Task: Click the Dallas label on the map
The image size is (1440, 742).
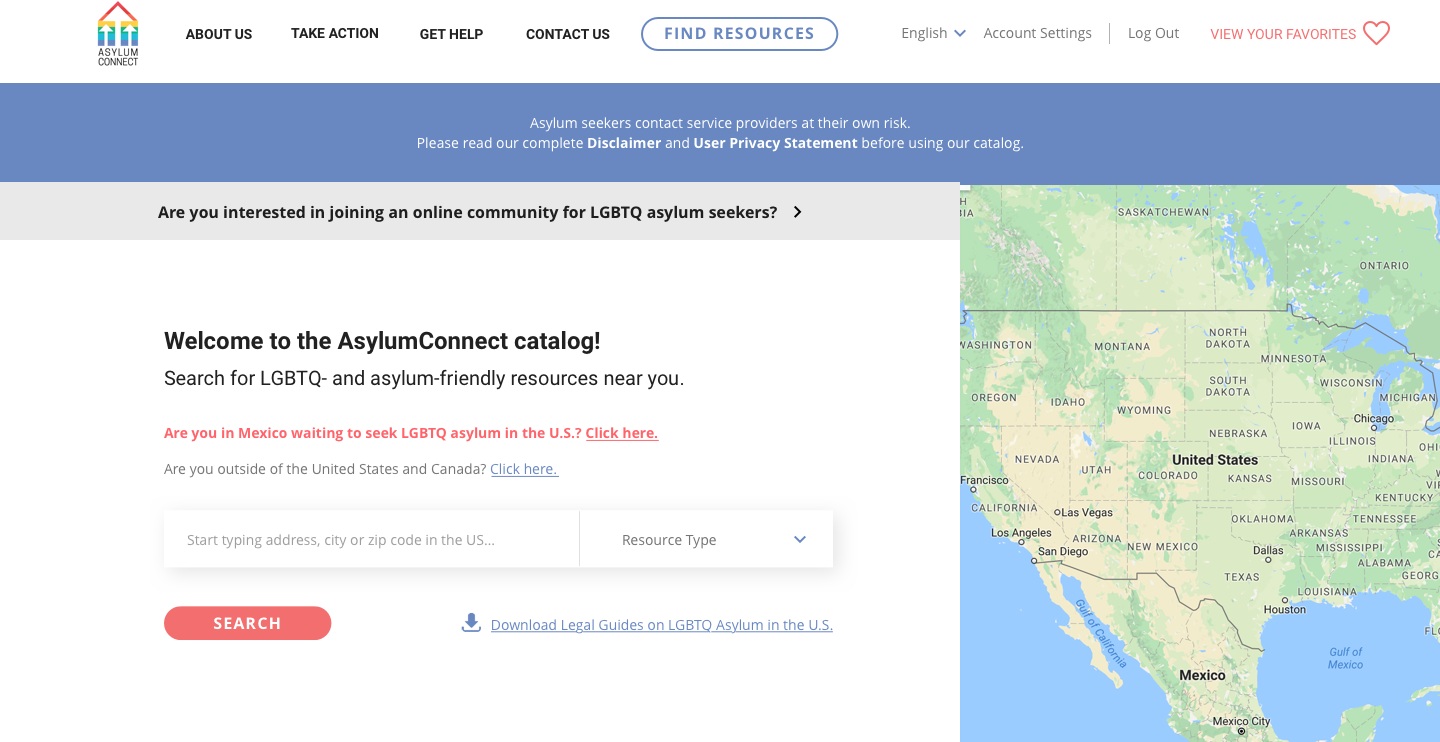Action: click(x=1268, y=550)
